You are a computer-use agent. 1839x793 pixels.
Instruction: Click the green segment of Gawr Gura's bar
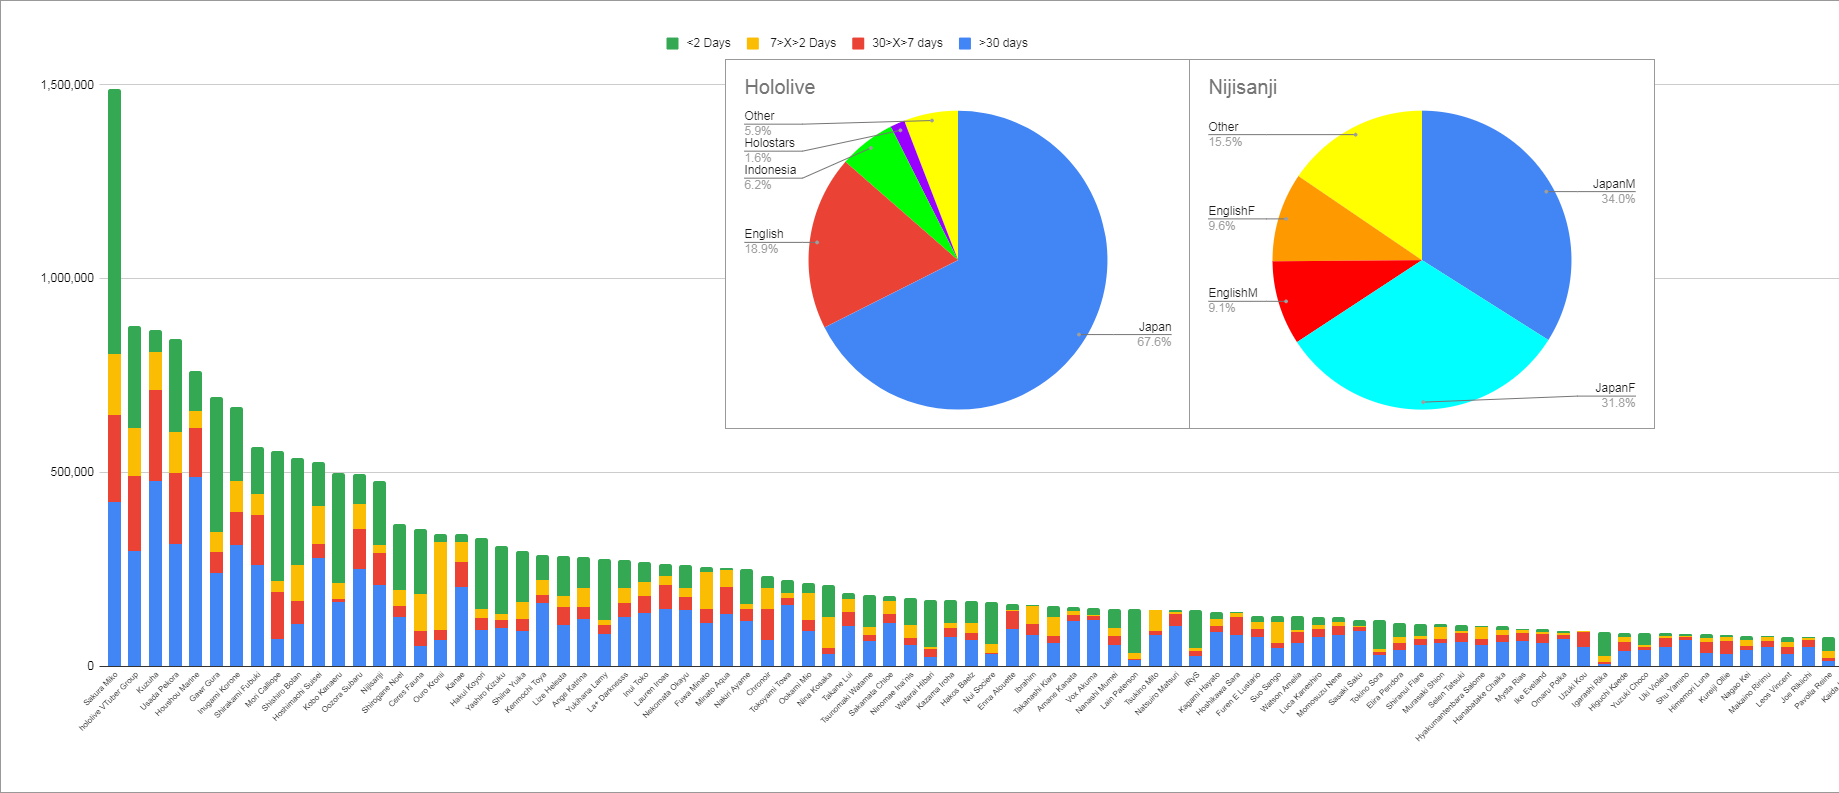tap(216, 464)
